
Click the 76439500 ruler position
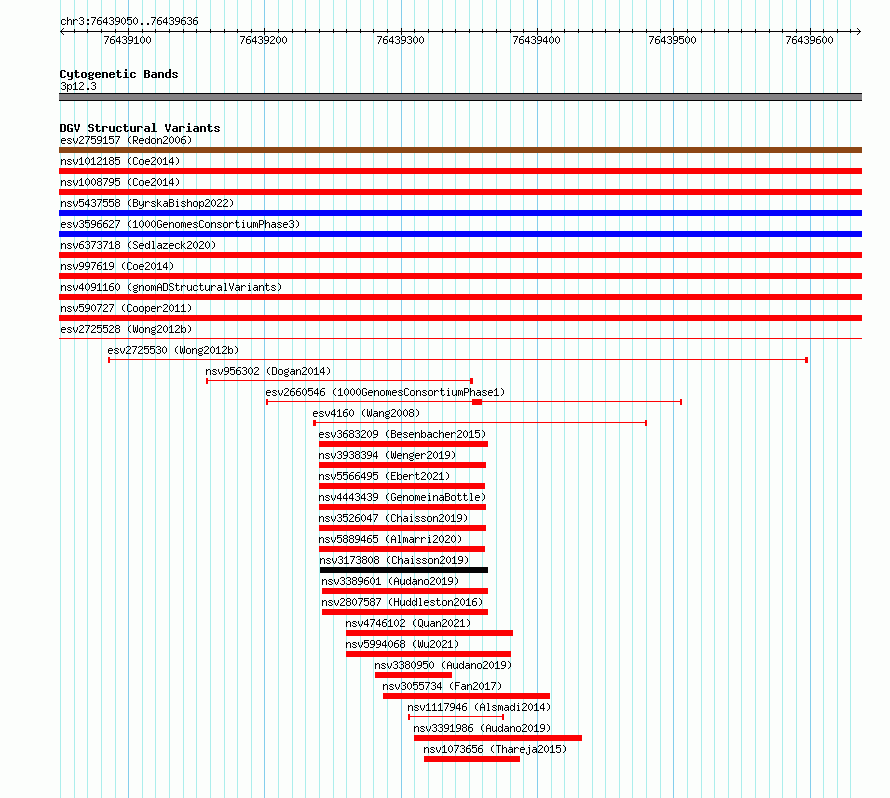[x=673, y=40]
